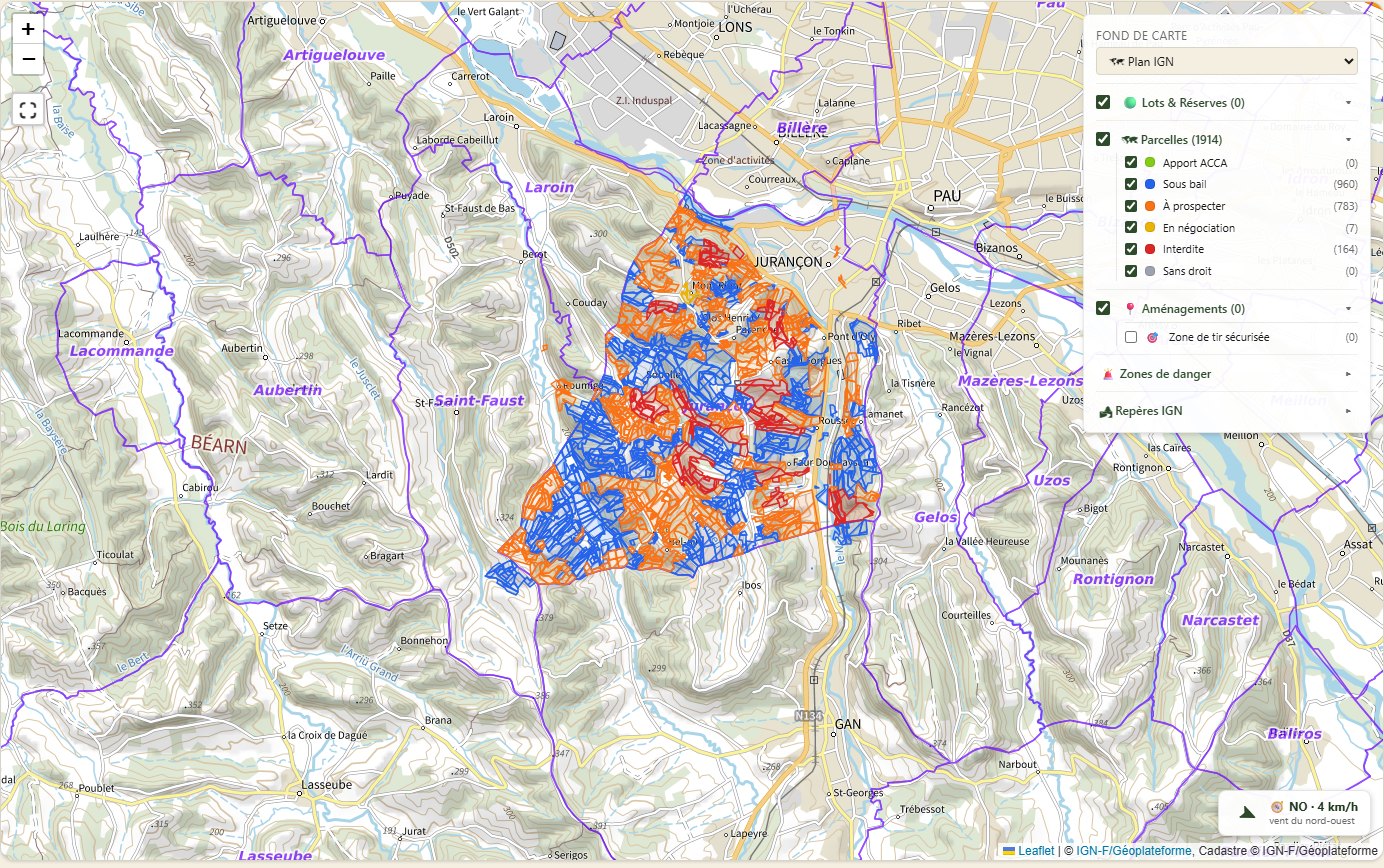The image size is (1384, 868).
Task: Click the Zone de tir target icon
Action: (1152, 337)
